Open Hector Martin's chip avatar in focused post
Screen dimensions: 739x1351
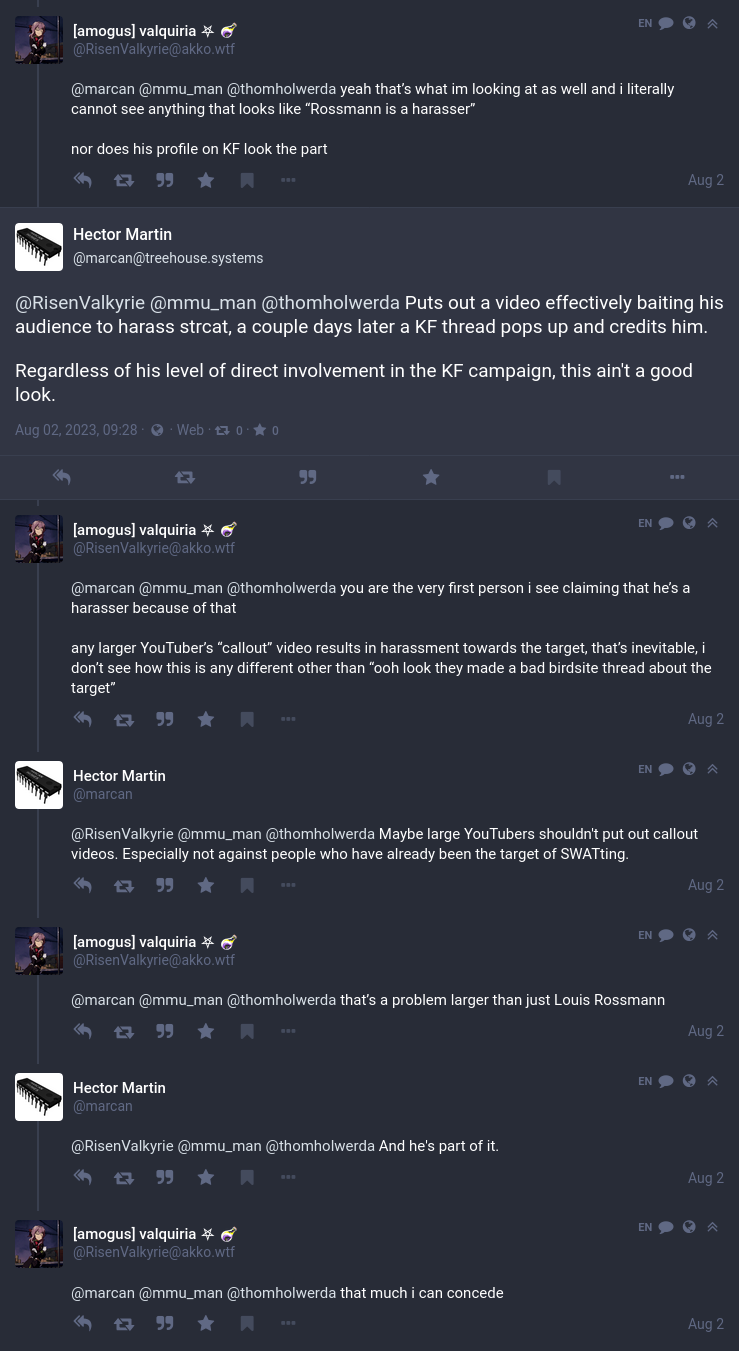[x=39, y=247]
